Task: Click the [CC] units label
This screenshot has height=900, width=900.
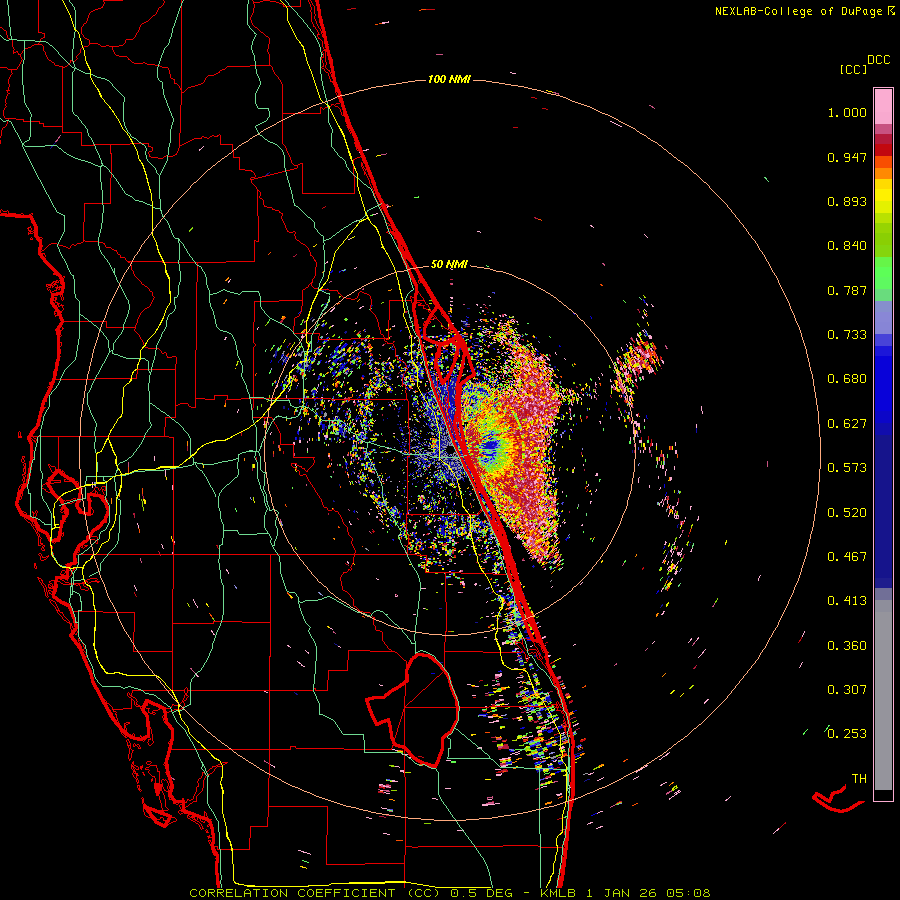Action: click(854, 69)
